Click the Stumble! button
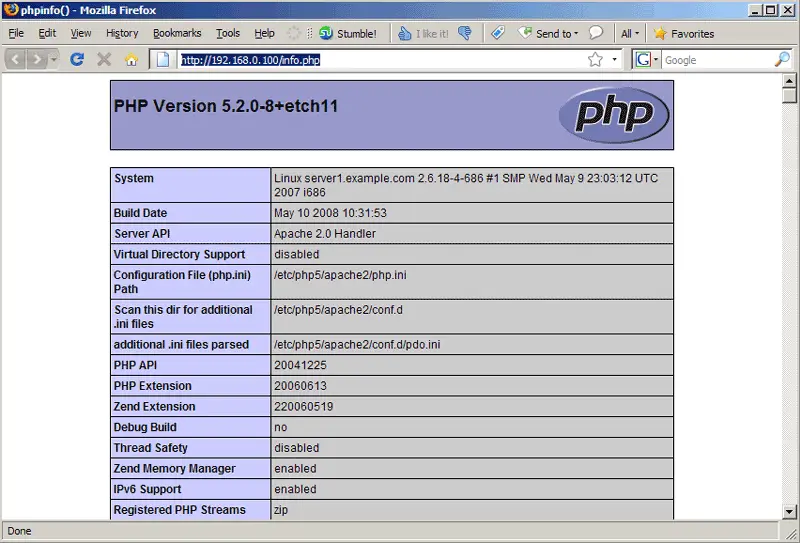This screenshot has width=800, height=543. (x=348, y=34)
